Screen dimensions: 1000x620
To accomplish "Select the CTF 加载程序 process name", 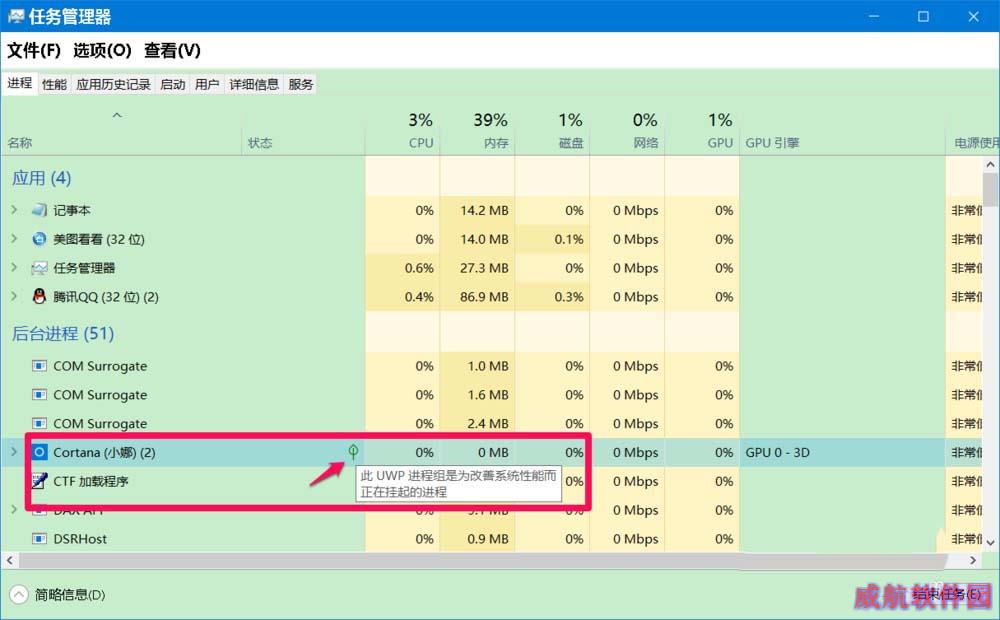I will click(91, 481).
